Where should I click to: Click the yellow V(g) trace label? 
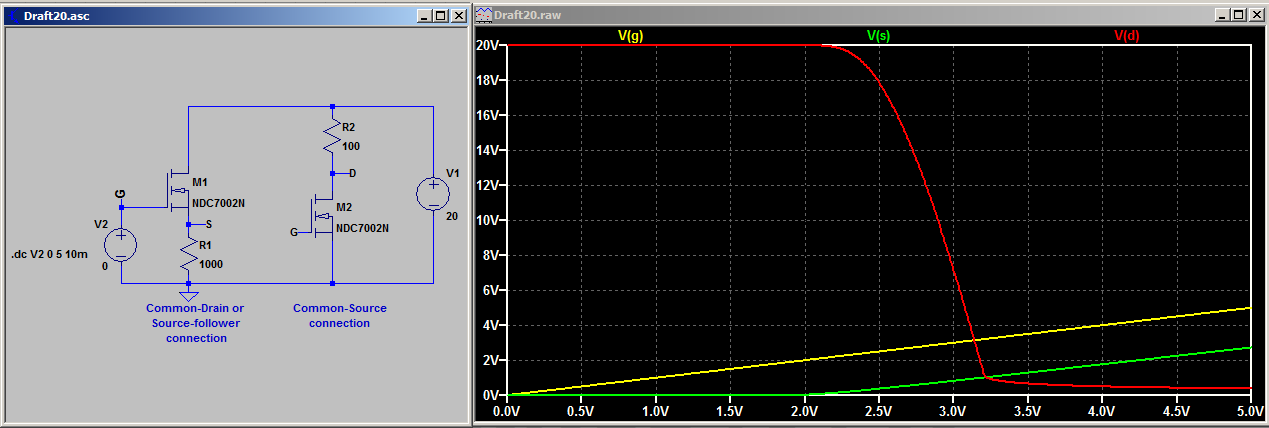coord(630,35)
